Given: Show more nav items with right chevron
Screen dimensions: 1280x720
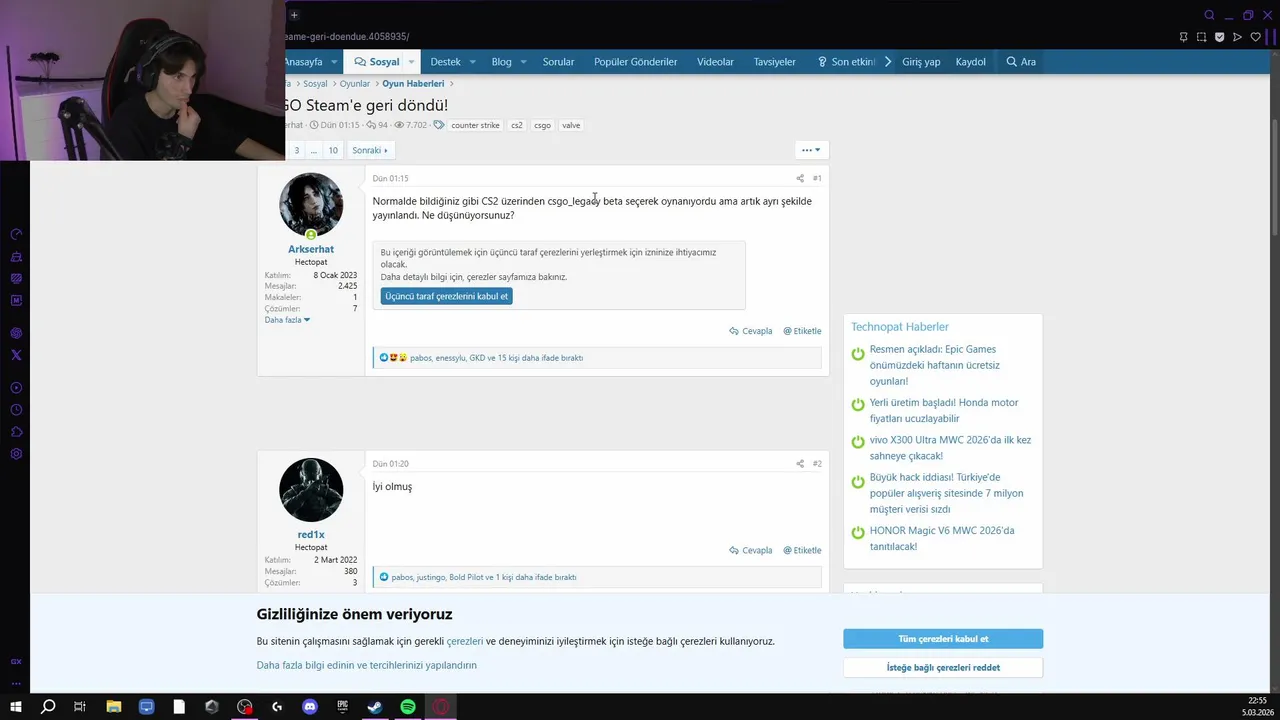Looking at the screenshot, I should pyautogui.click(x=887, y=62).
